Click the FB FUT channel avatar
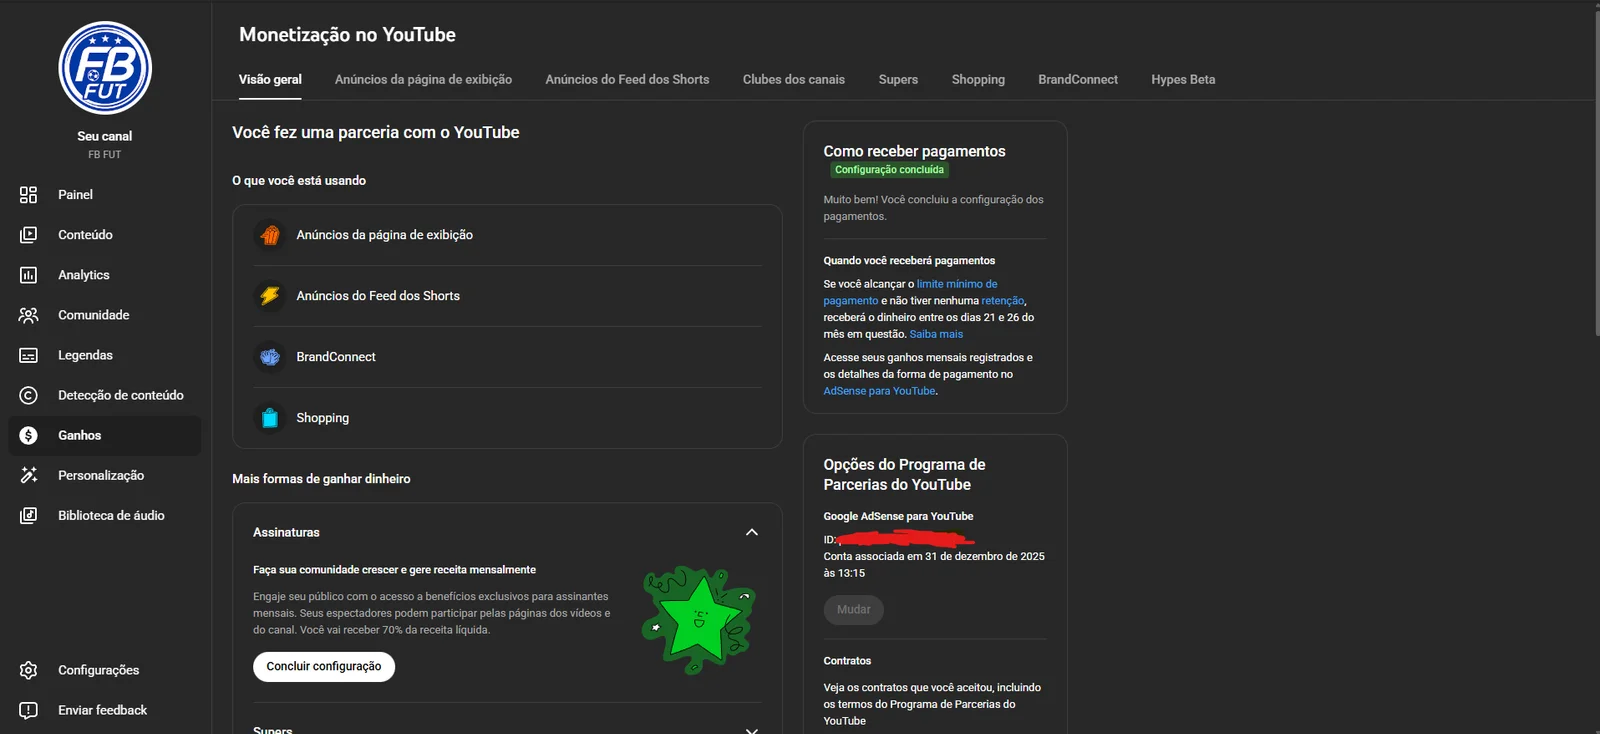The height and width of the screenshot is (734, 1600). (105, 68)
